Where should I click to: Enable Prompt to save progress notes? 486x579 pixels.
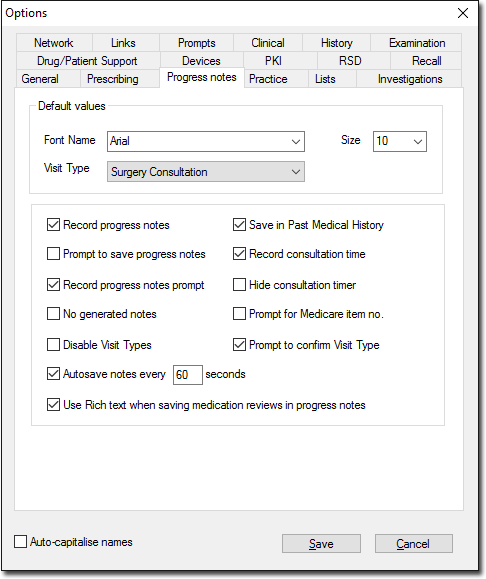point(54,254)
